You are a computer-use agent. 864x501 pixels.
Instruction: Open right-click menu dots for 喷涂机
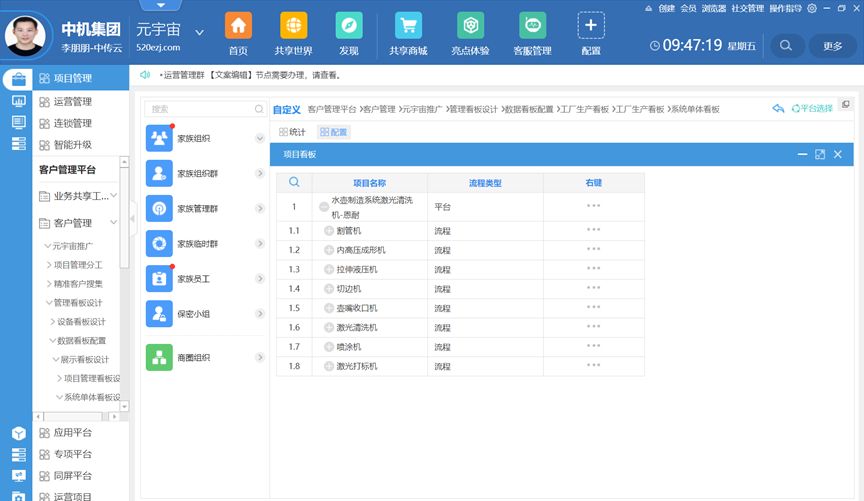594,346
